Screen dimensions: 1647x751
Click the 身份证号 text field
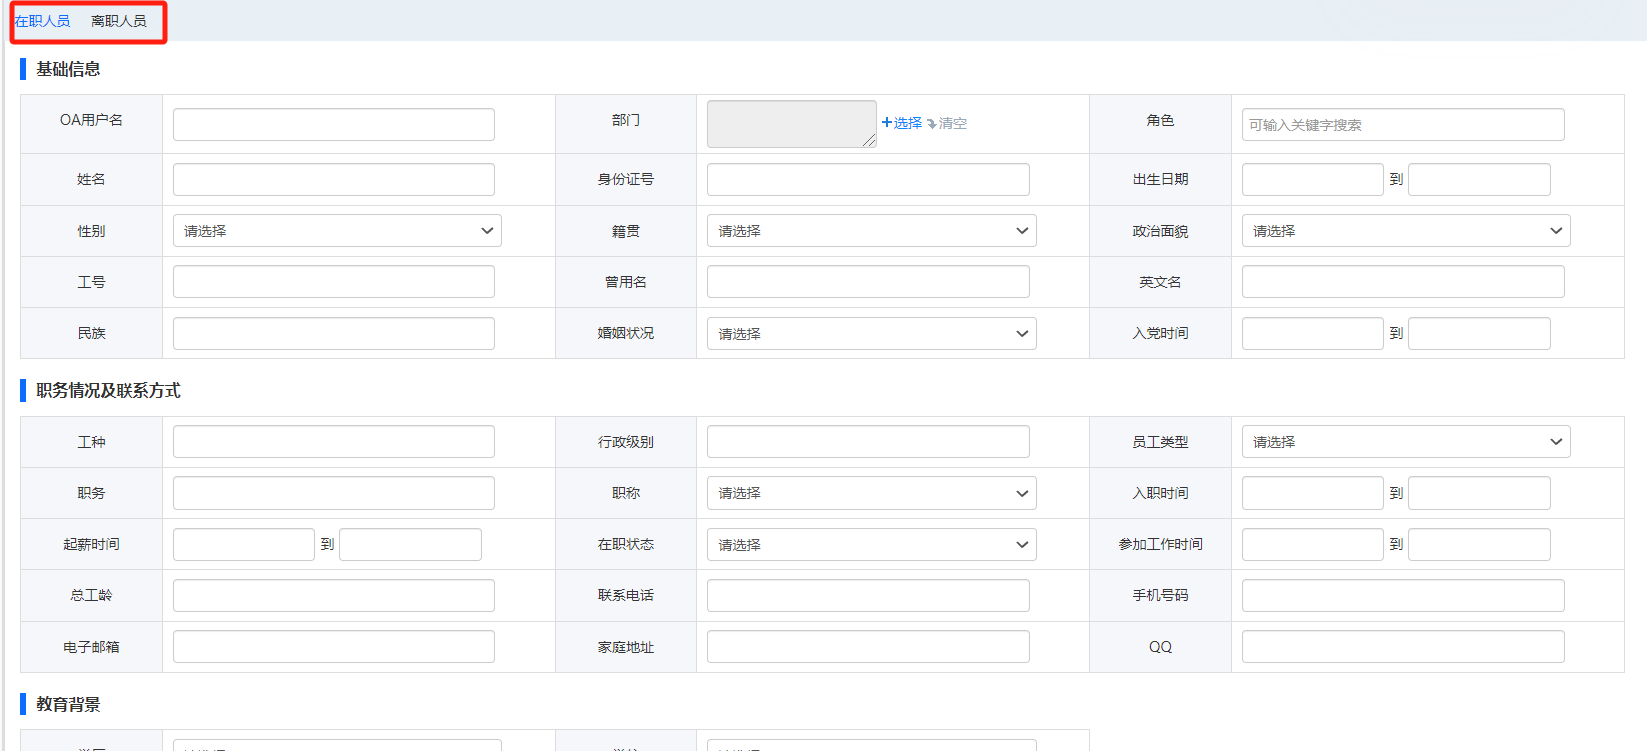tap(867, 180)
